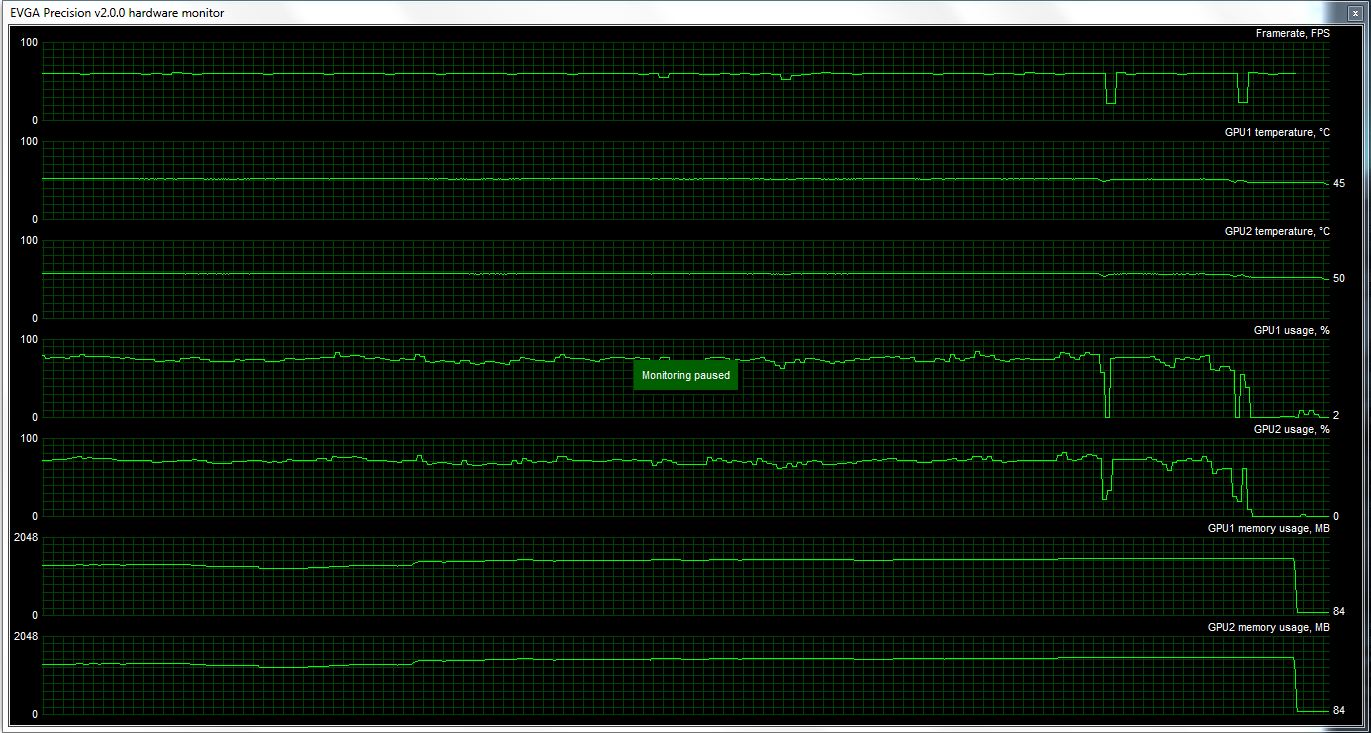The width and height of the screenshot is (1371, 733).
Task: Click the GPU2 memory usage value 84
Action: (x=1338, y=710)
